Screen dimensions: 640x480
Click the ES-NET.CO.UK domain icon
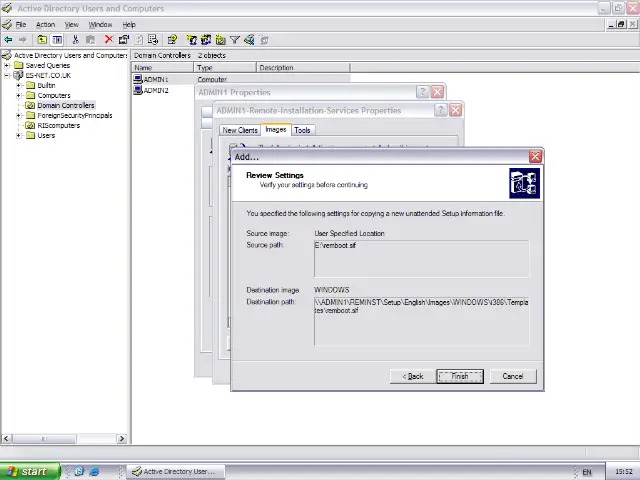pyautogui.click(x=18, y=76)
